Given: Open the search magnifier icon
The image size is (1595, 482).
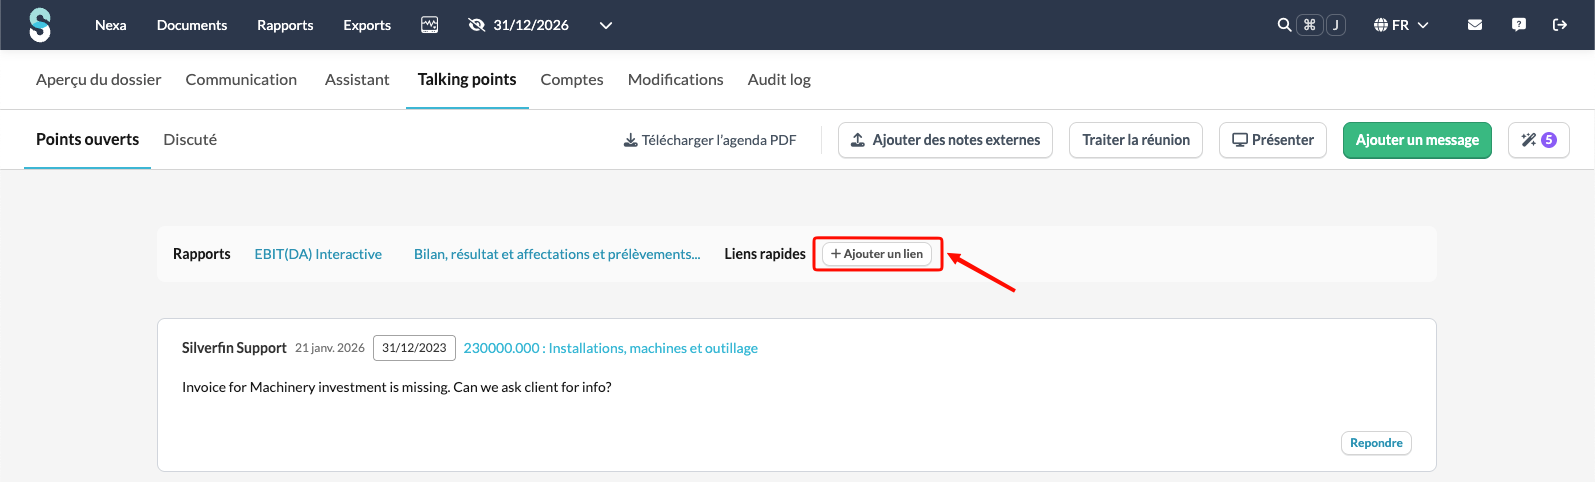Looking at the screenshot, I should tap(1284, 25).
